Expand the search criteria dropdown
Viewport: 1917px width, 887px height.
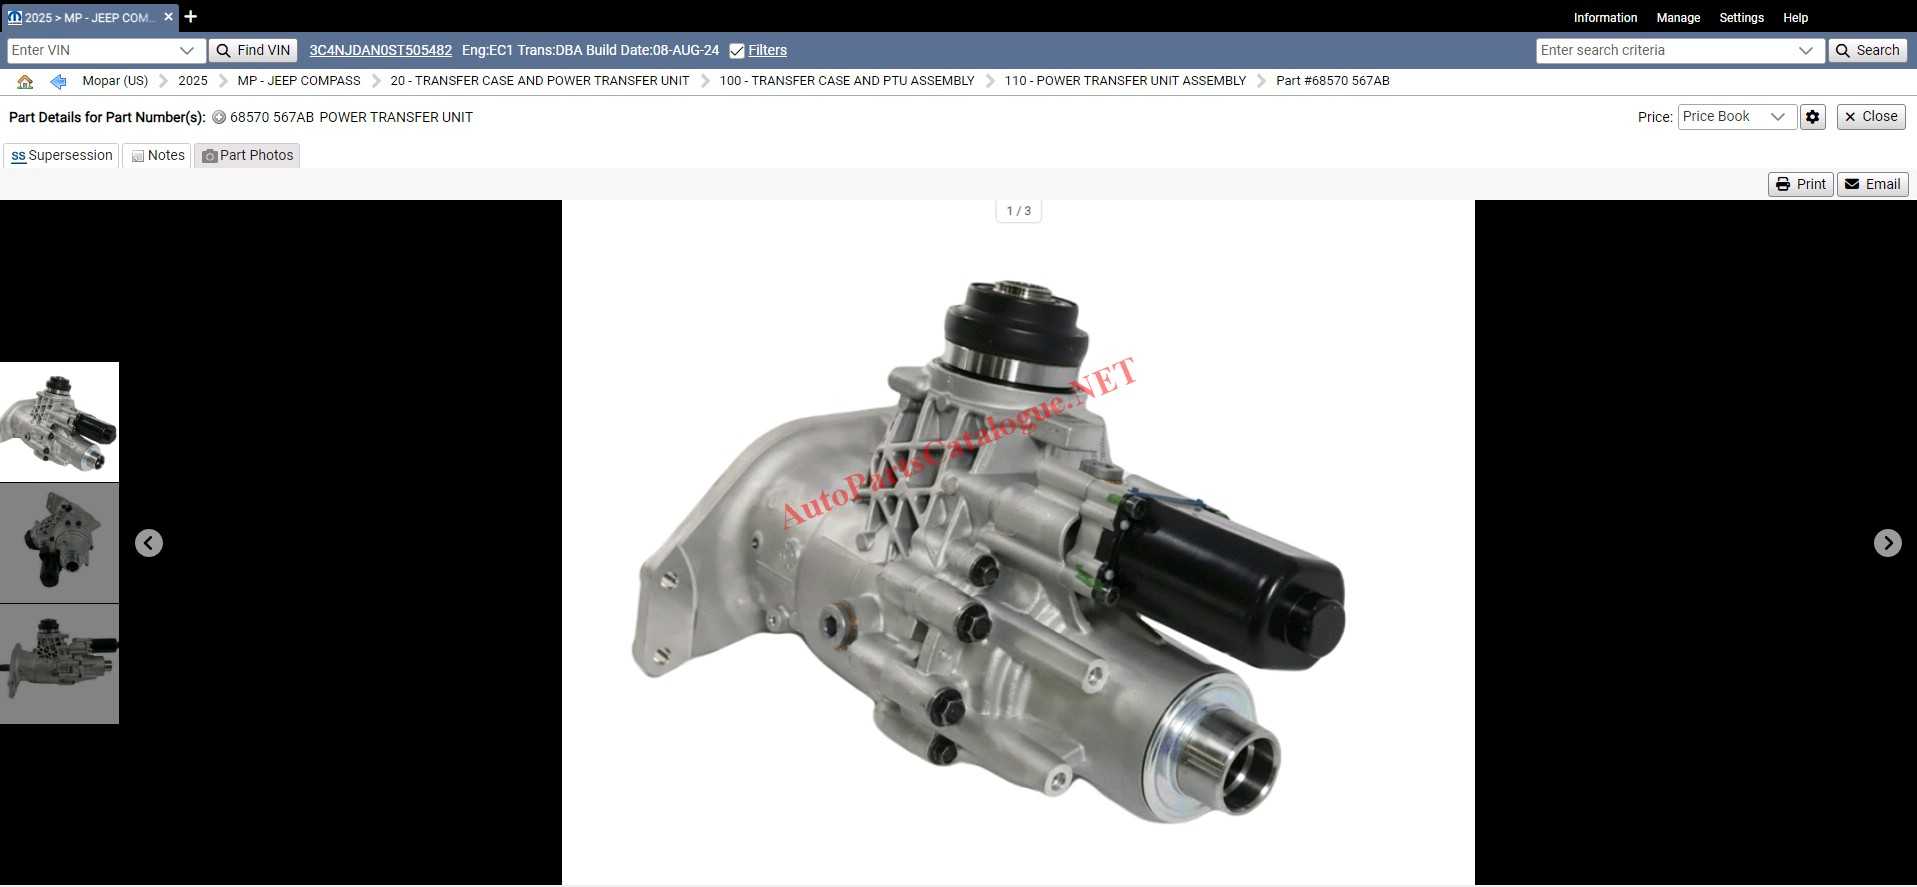[1805, 51]
